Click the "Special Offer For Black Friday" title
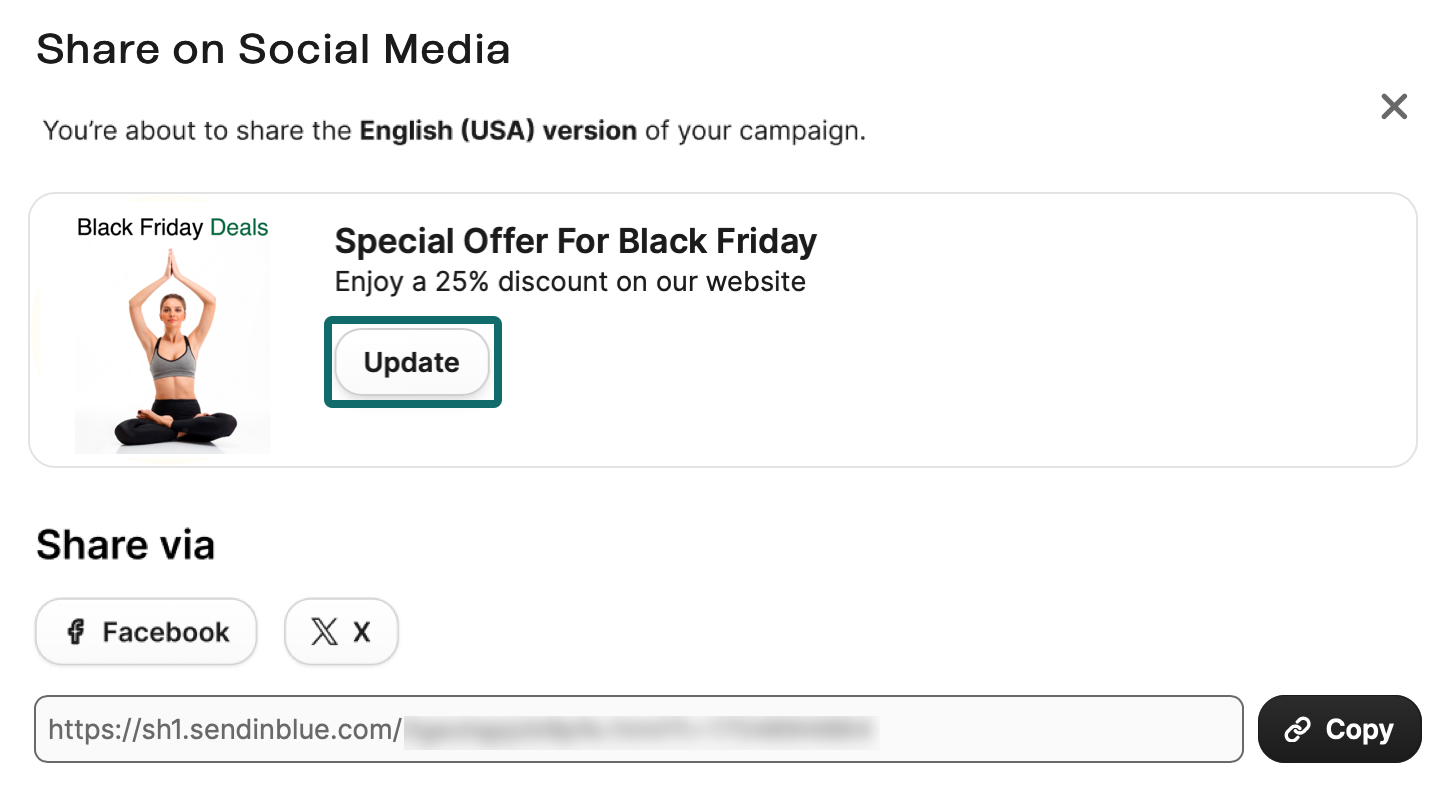Screen dimensions: 1446x798 coord(575,241)
